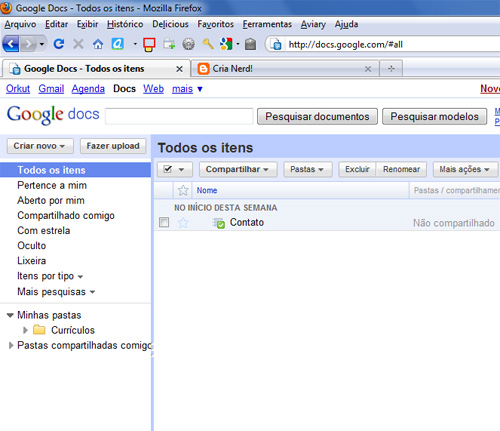
Task: Click the Renomear button
Action: 401,169
